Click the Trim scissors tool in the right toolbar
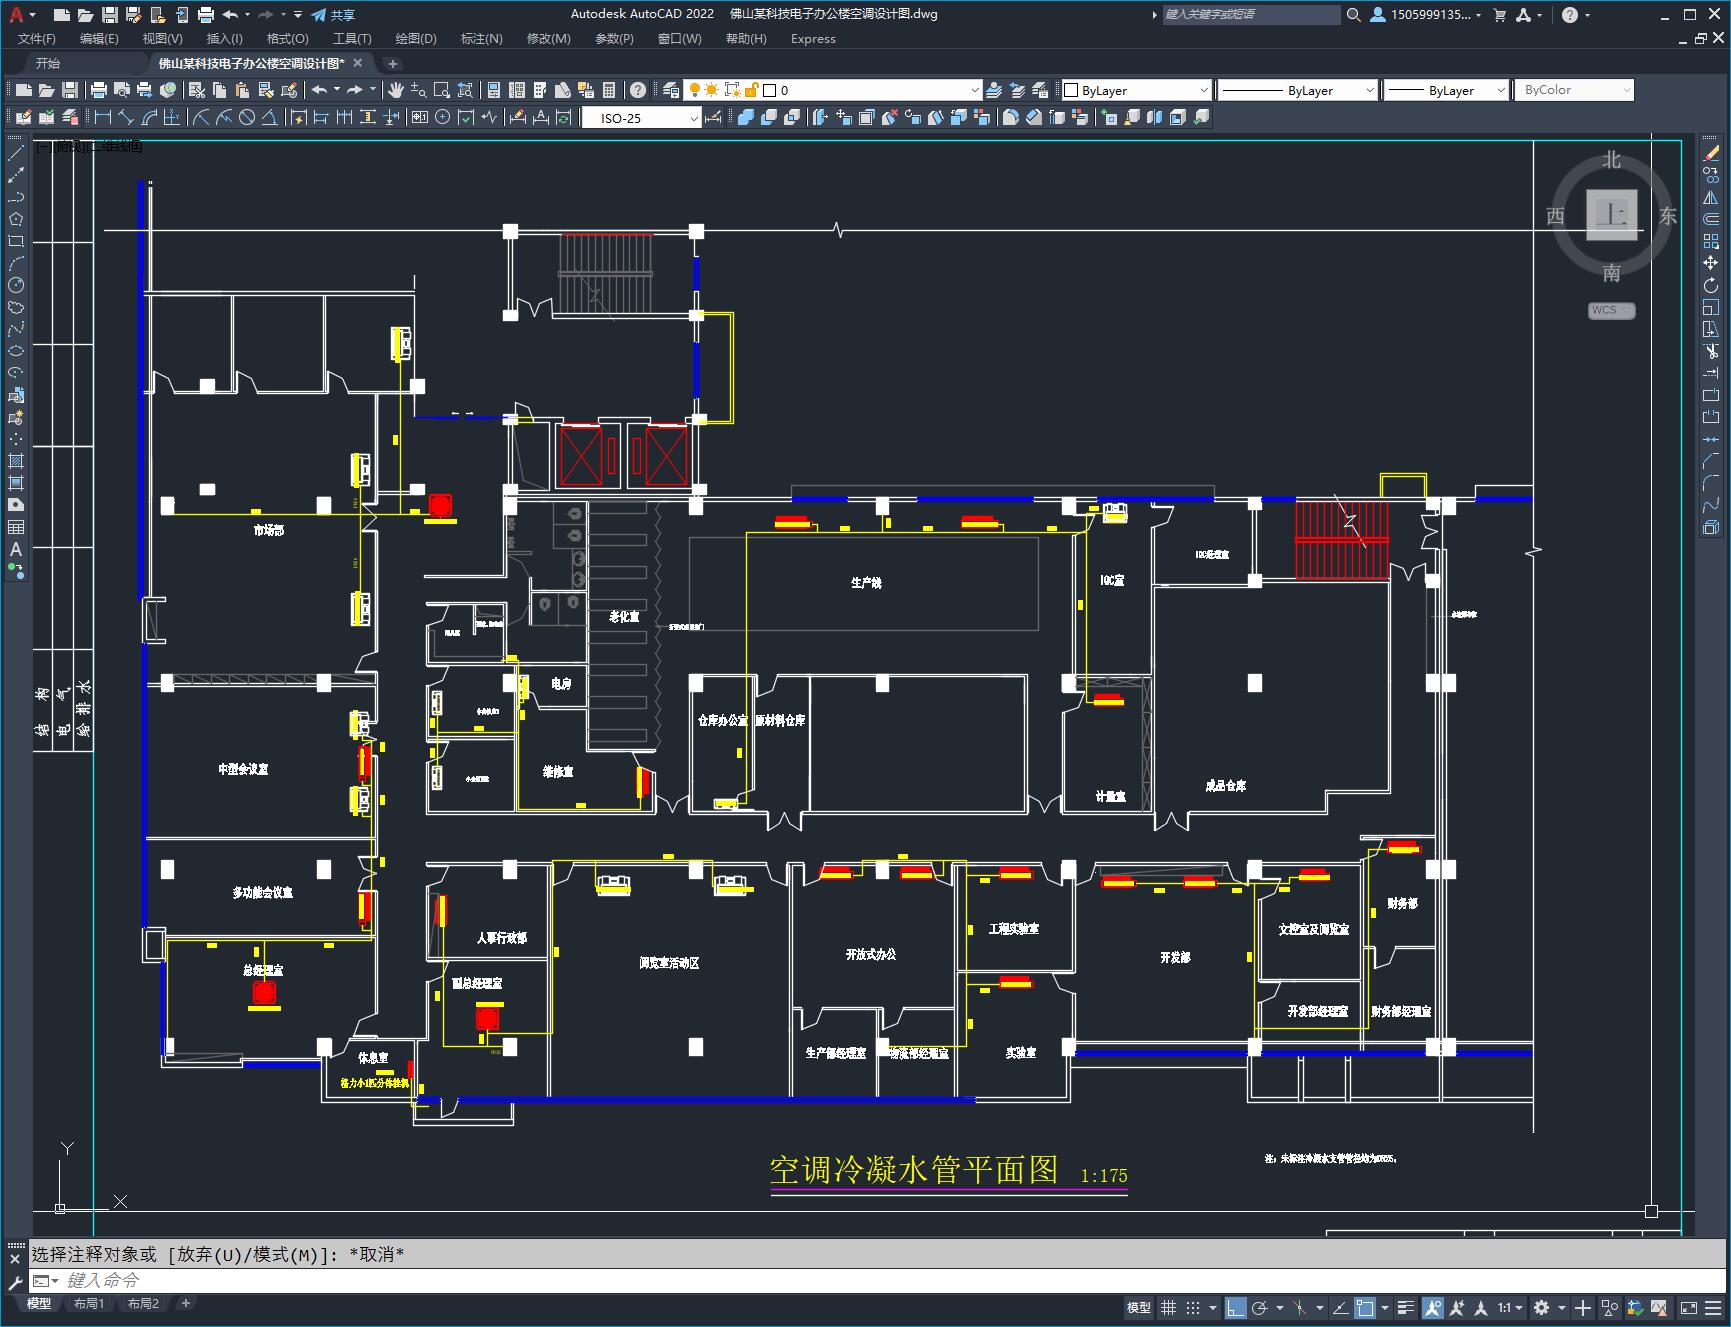The height and width of the screenshot is (1327, 1731). tap(1711, 351)
